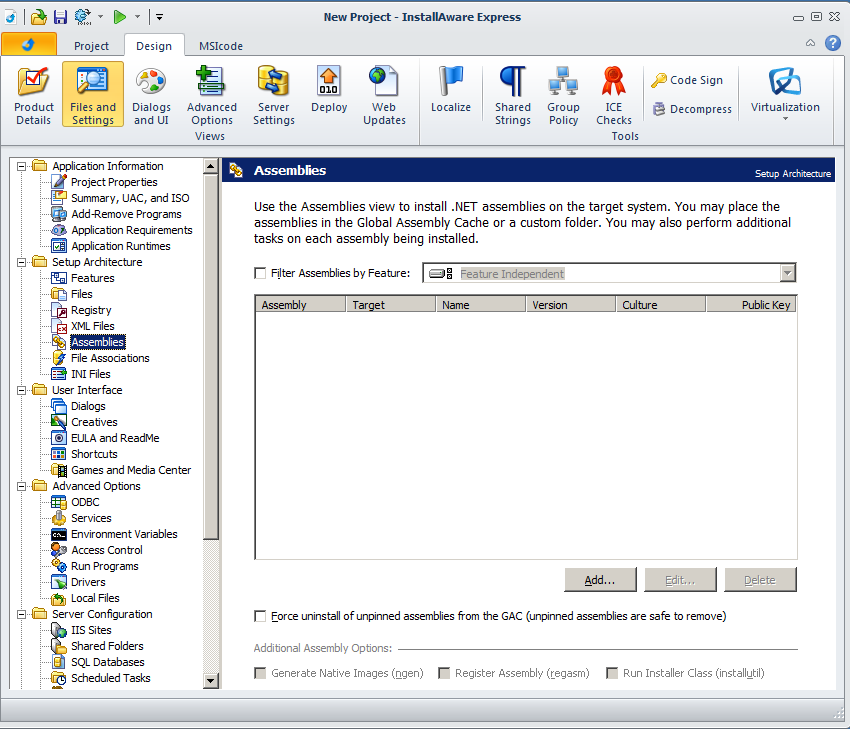Open Server Settings ribbon view
This screenshot has width=850, height=729.
pyautogui.click(x=274, y=95)
